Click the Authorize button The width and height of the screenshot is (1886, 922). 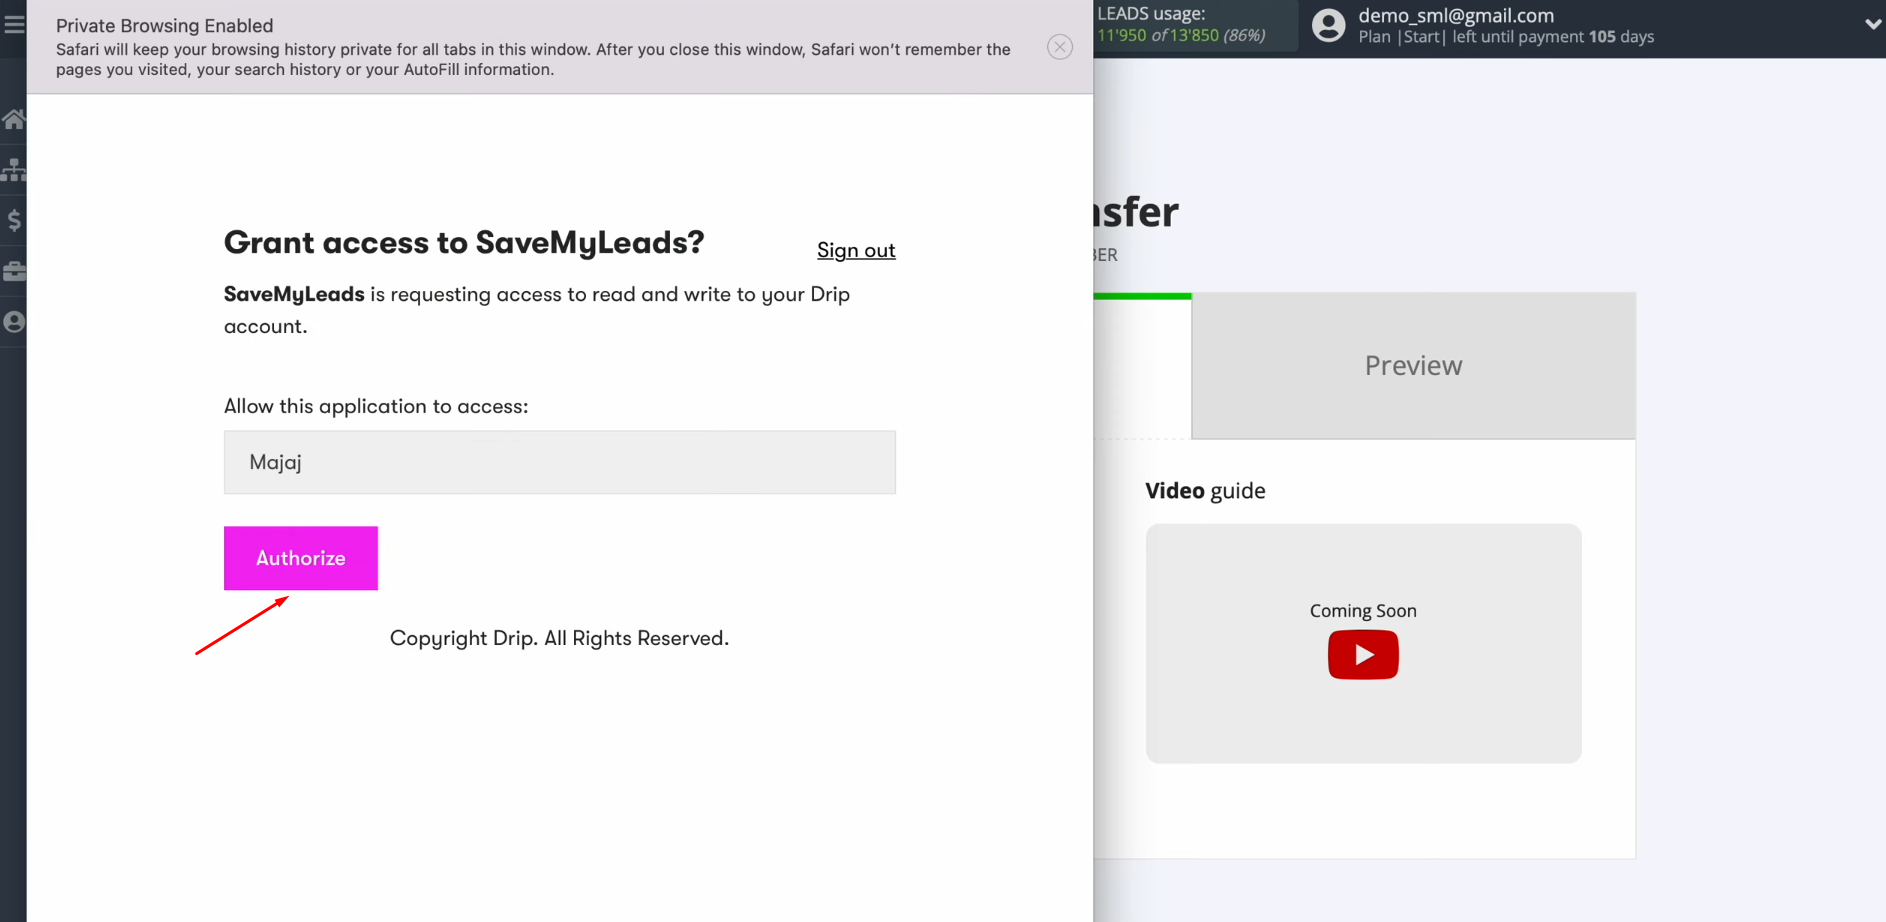301,558
